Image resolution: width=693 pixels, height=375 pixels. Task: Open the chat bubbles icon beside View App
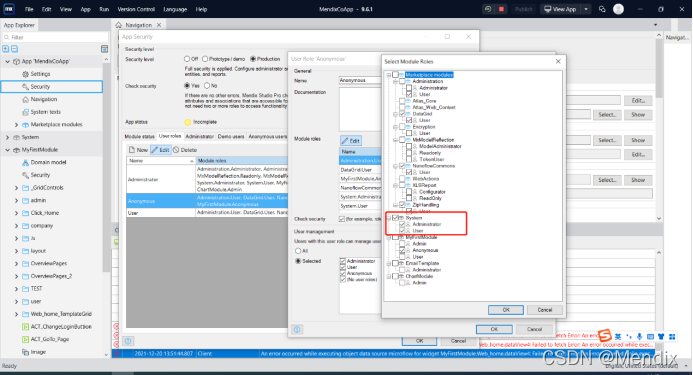pyautogui.click(x=602, y=9)
